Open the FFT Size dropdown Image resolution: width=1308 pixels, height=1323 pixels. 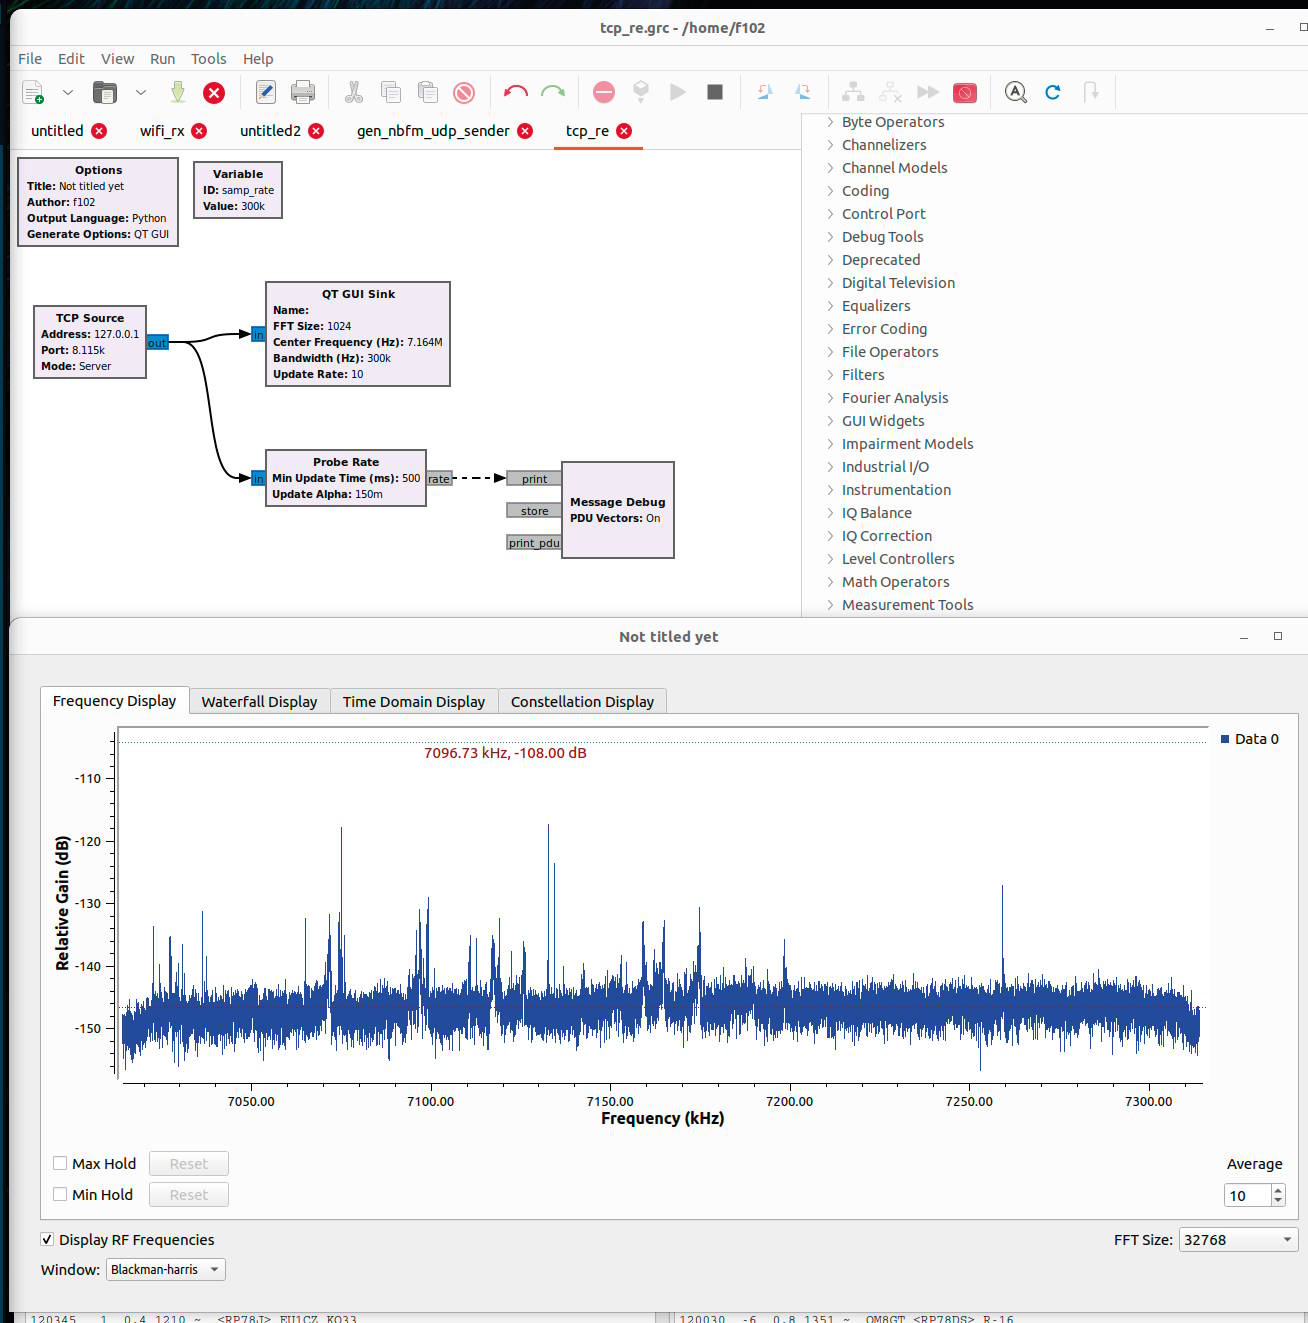coord(1237,1240)
